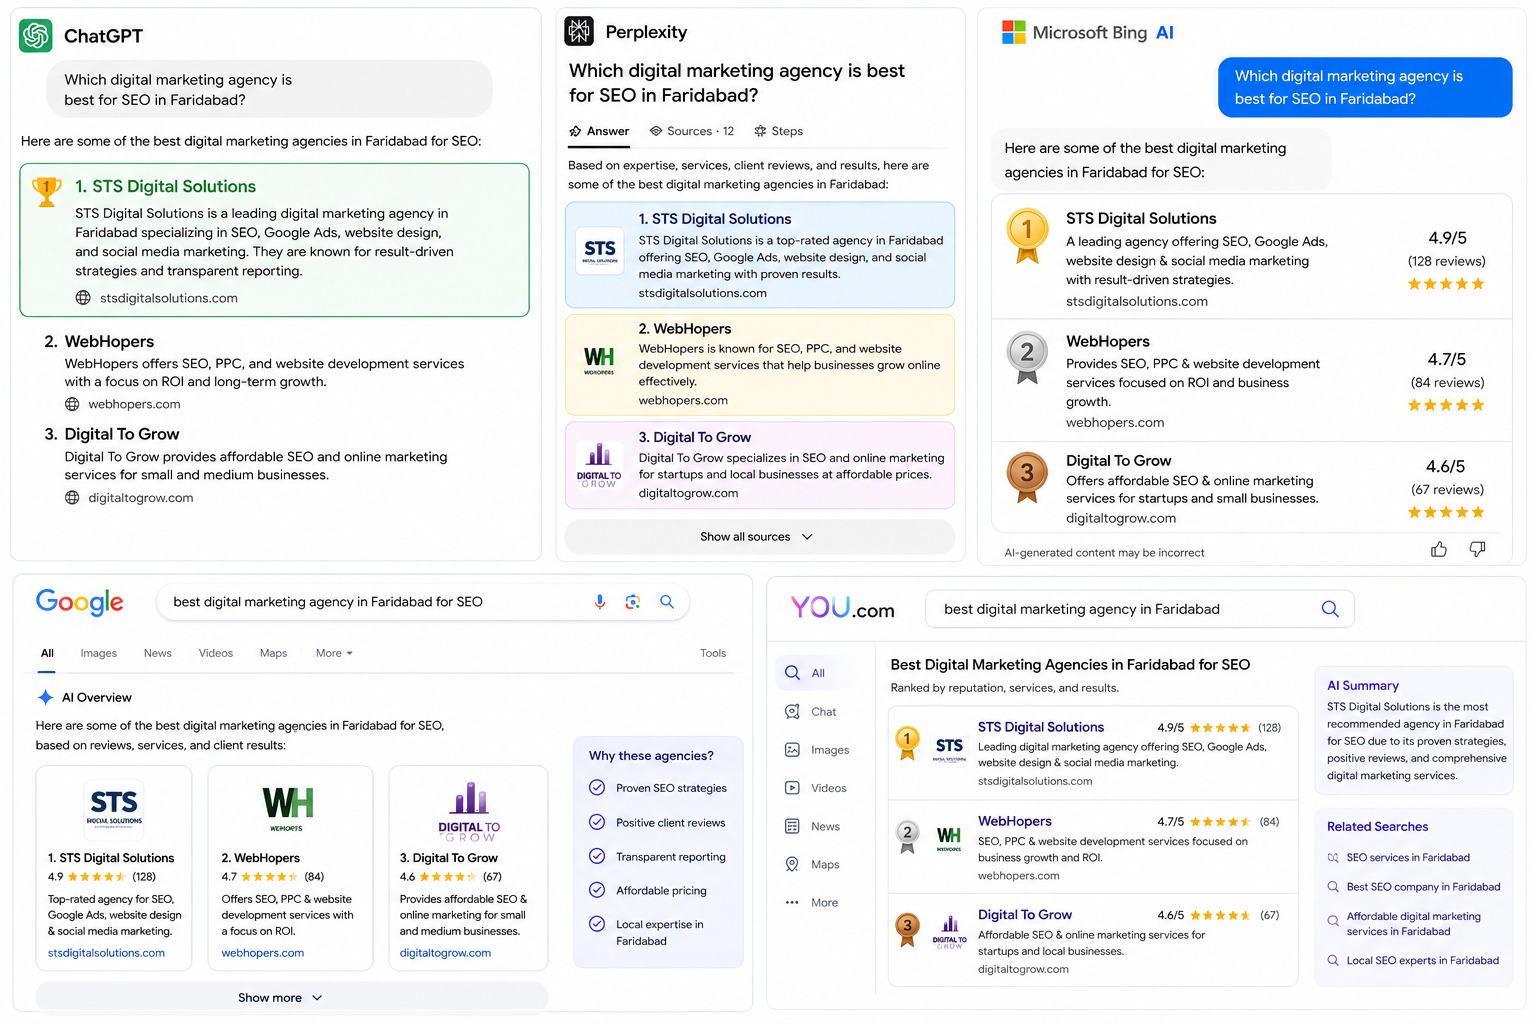Open Videos in the You.com sidebar

point(816,788)
